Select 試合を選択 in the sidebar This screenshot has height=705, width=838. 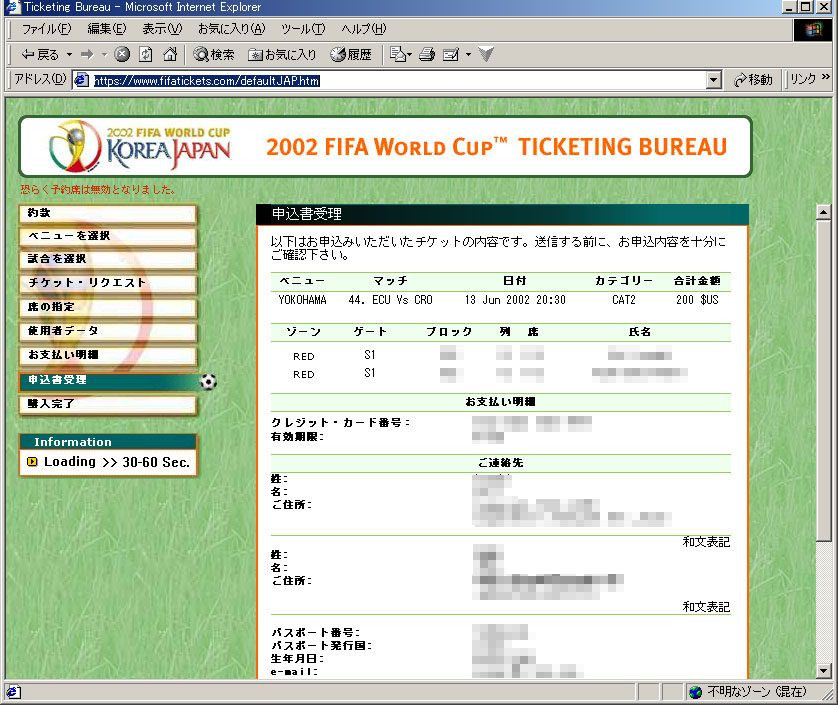click(x=108, y=259)
